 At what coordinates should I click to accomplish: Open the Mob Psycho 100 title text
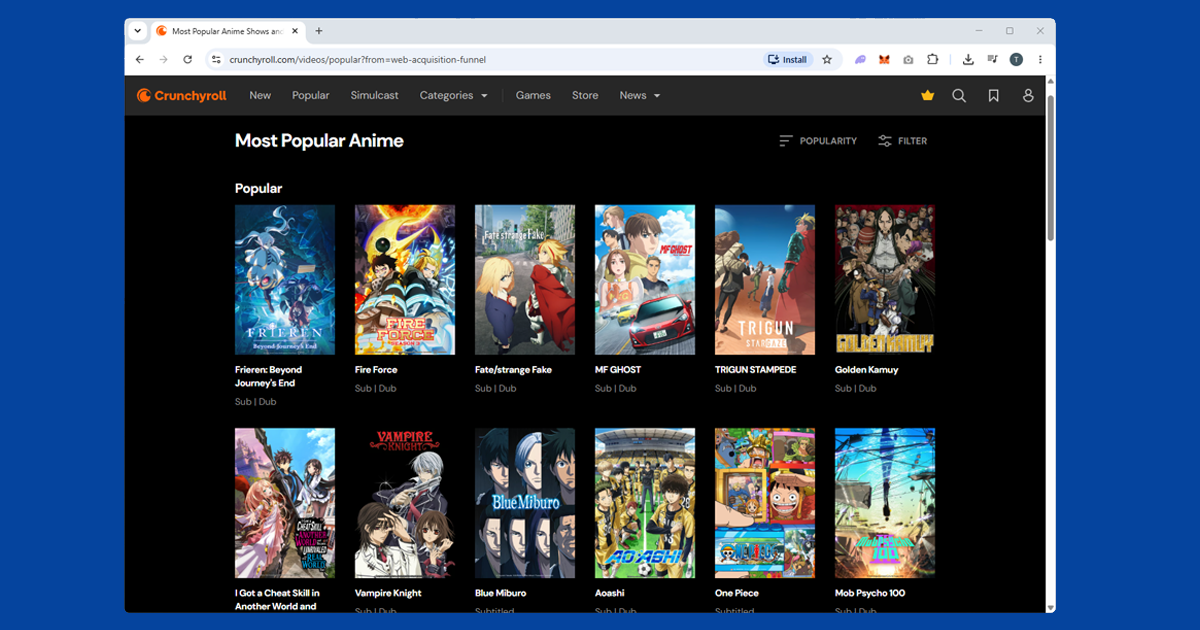click(871, 593)
